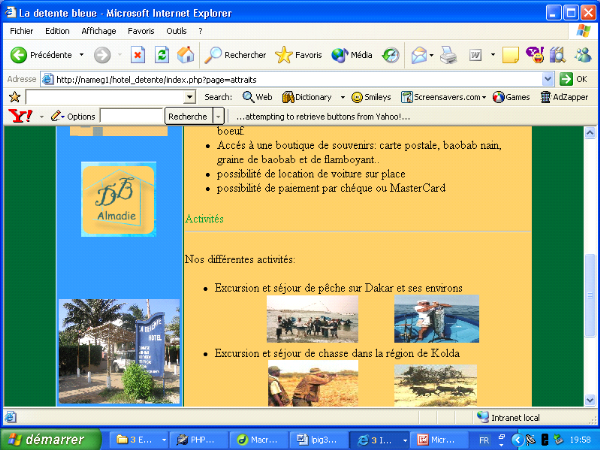This screenshot has width=600, height=450.
Task: Click the BB Almadie logo image
Action: [x=118, y=199]
